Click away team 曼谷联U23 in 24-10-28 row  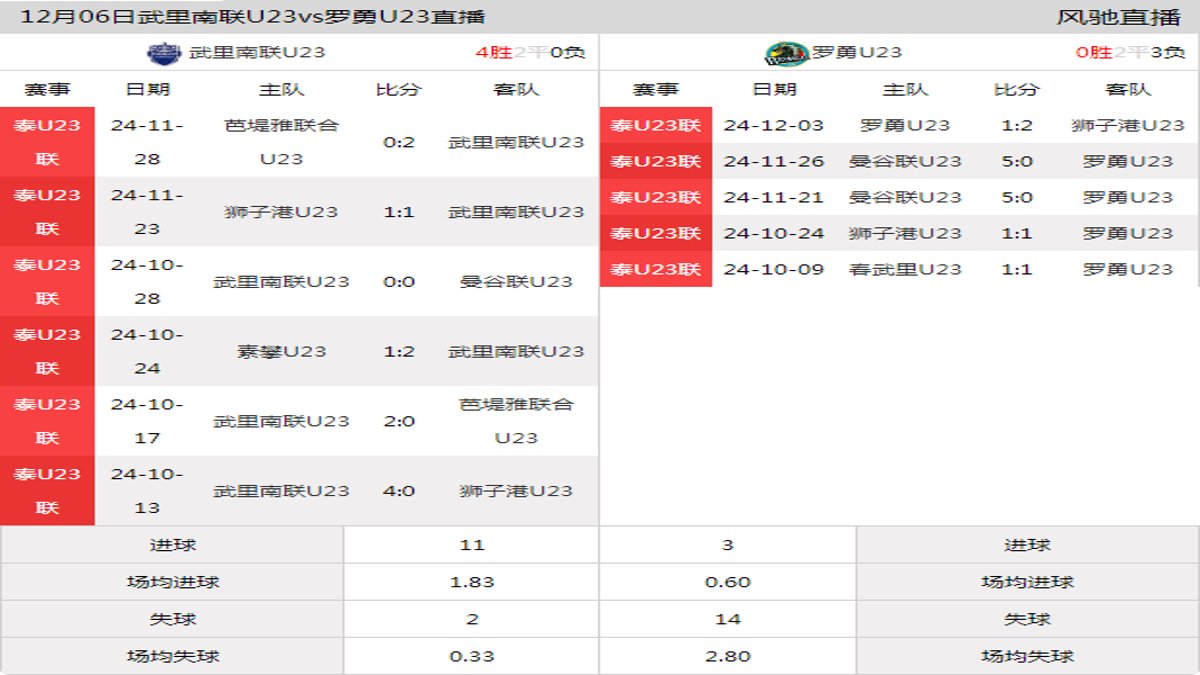[x=516, y=282]
